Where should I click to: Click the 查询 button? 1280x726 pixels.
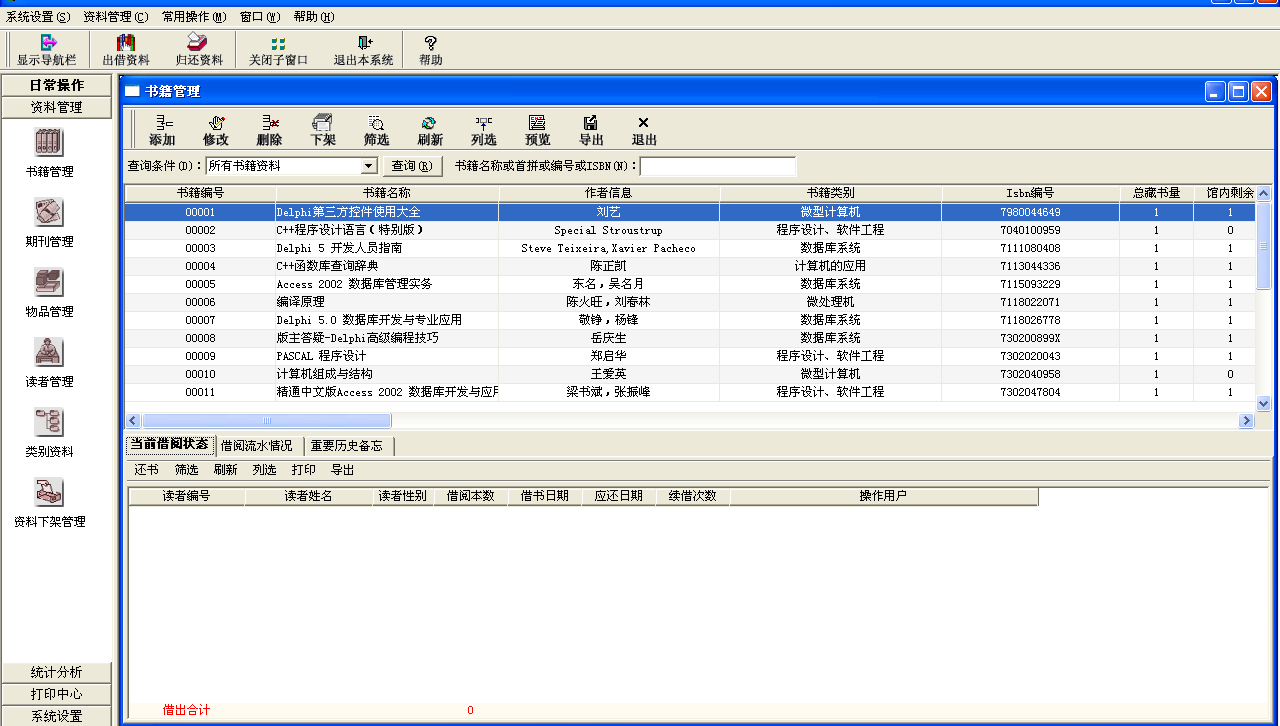click(412, 166)
